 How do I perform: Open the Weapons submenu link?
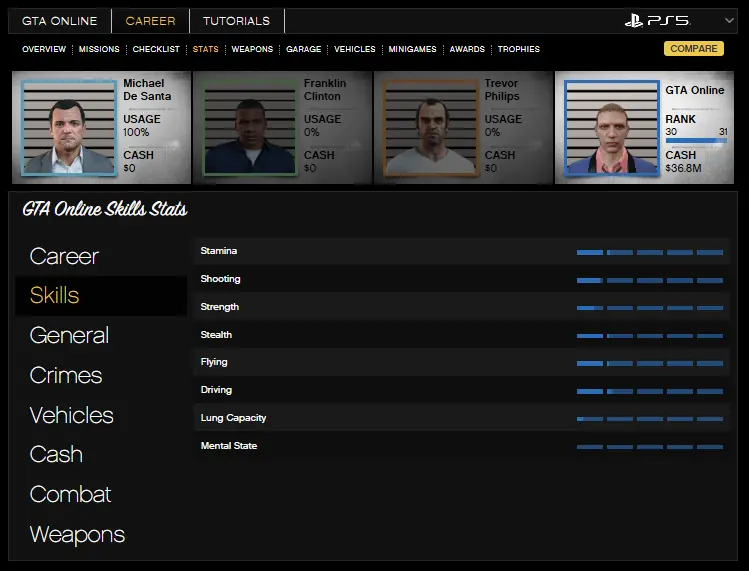[252, 49]
